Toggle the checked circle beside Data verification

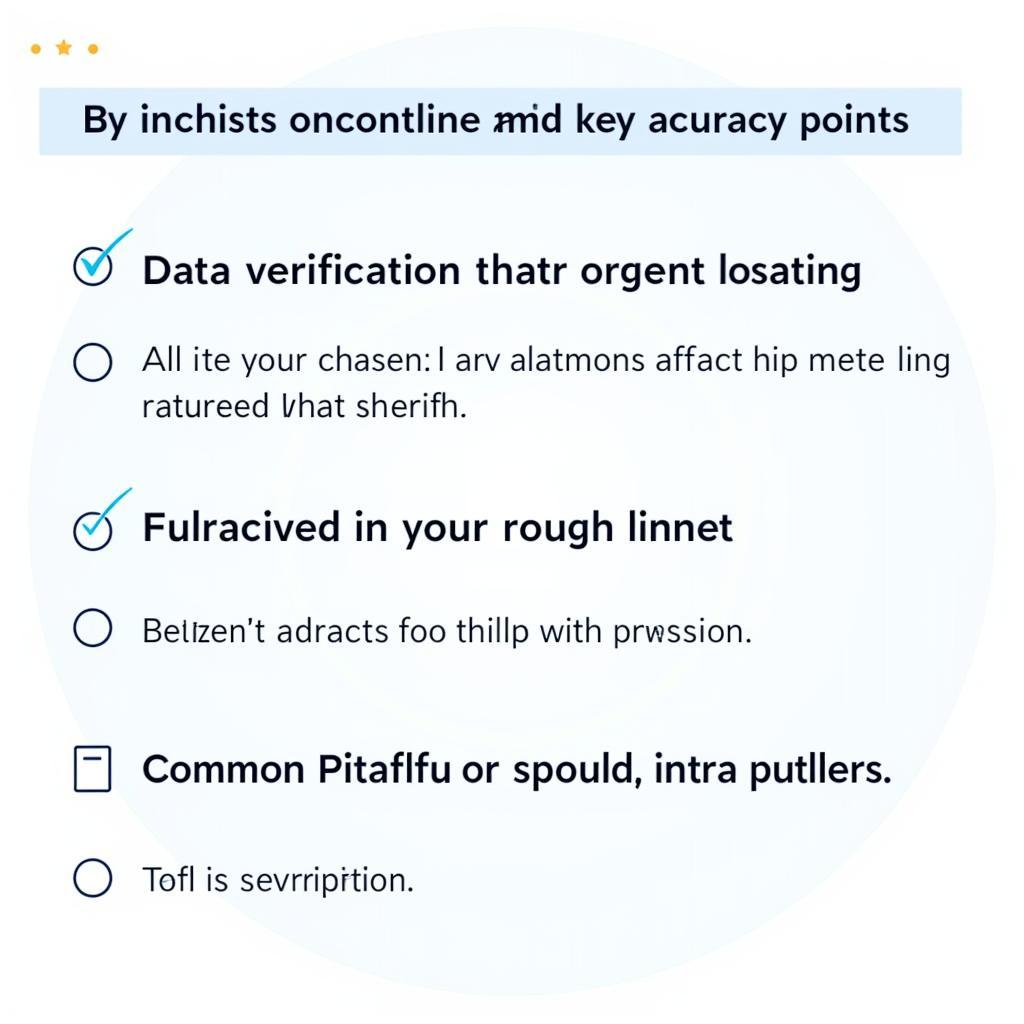[x=93, y=266]
